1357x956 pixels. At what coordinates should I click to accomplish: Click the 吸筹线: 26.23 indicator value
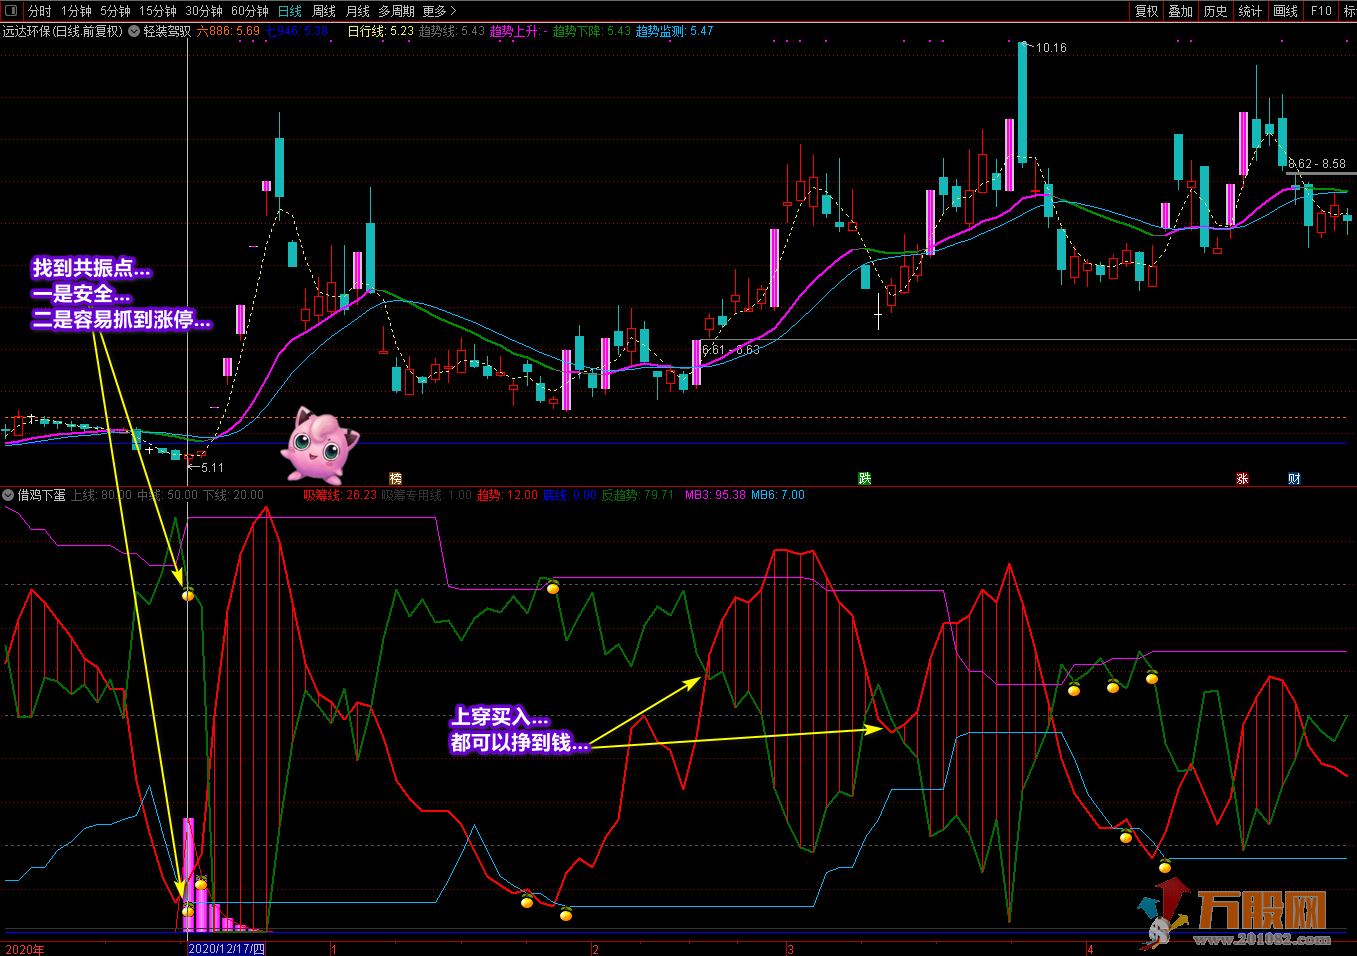pyautogui.click(x=340, y=495)
